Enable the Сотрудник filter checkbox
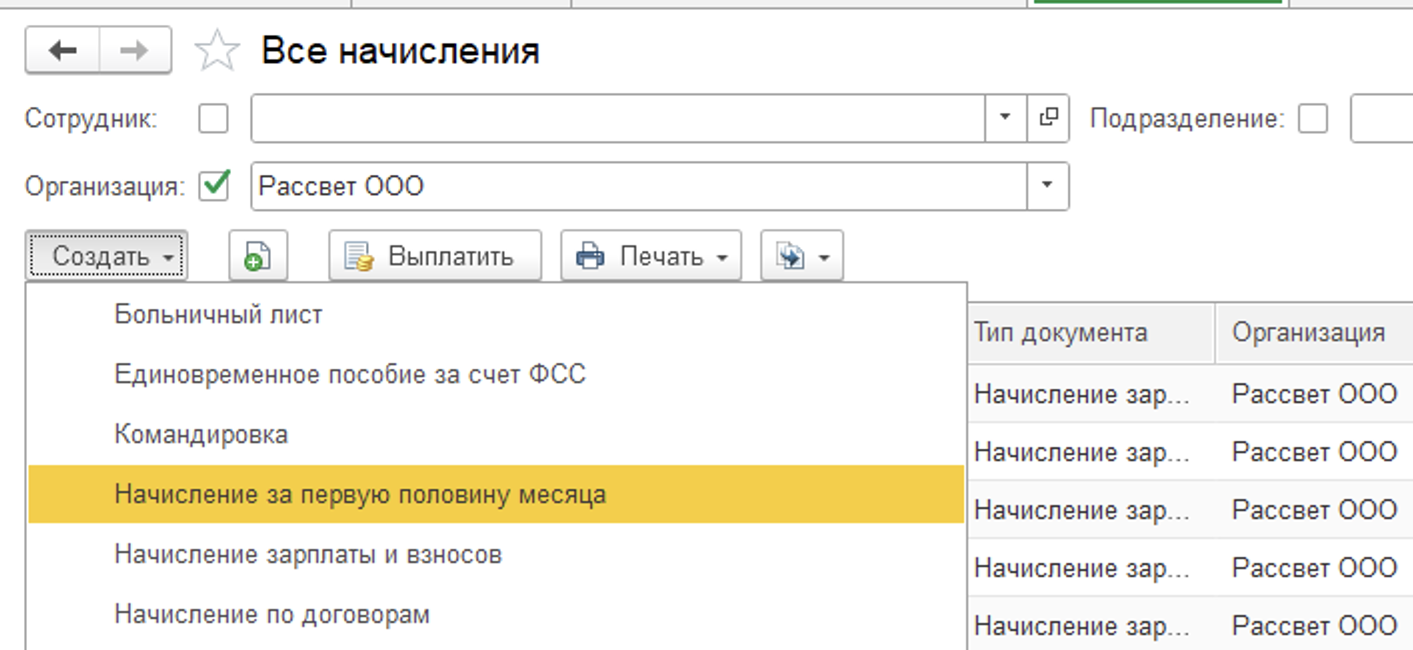 coord(213,119)
